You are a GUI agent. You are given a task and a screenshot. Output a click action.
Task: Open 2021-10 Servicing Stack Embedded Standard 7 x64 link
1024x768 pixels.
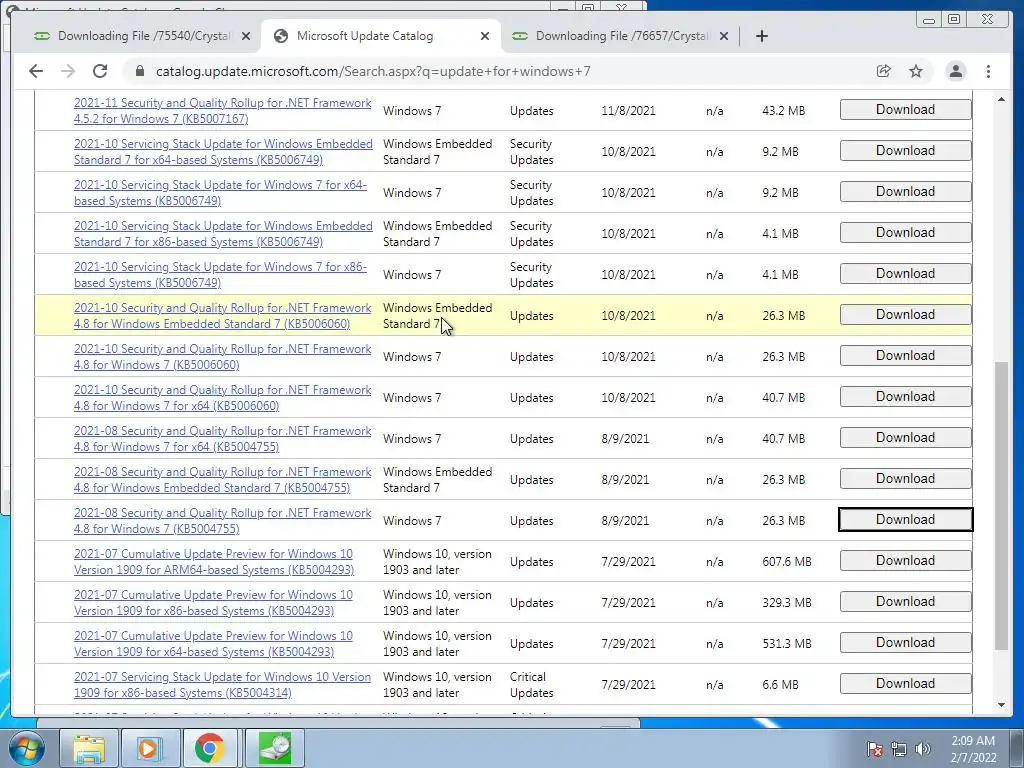[x=223, y=152]
